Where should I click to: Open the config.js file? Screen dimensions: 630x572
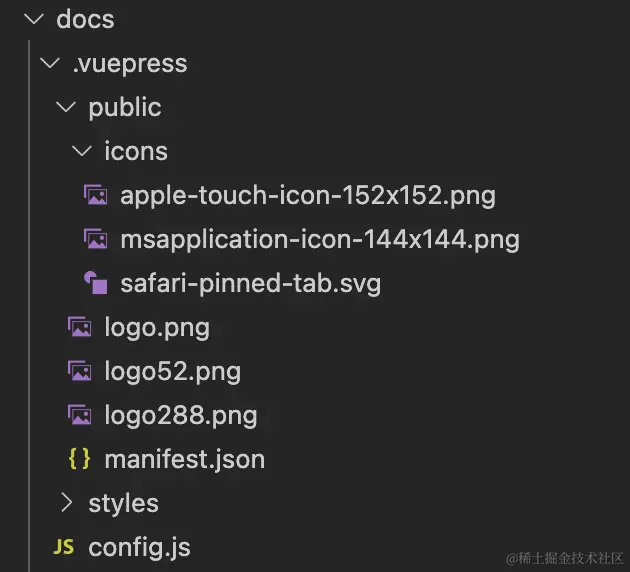139,547
